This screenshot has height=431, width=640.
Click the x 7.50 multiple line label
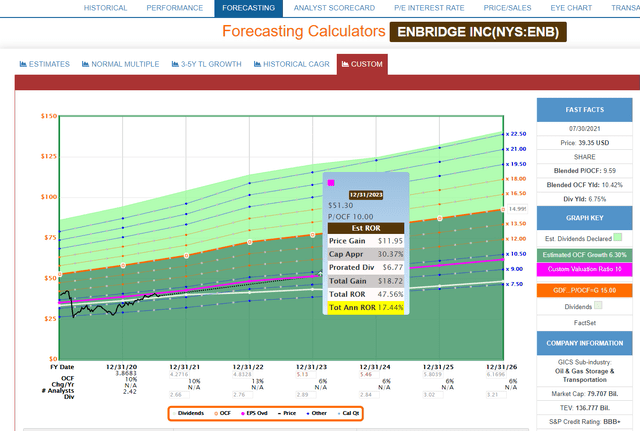pos(514,284)
